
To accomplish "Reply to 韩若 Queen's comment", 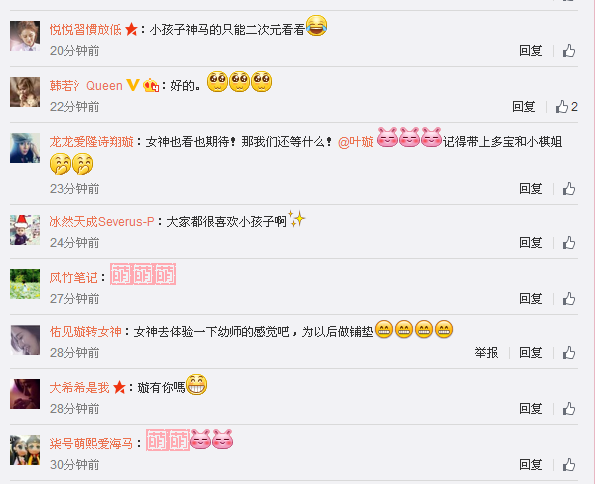I will 524,107.
